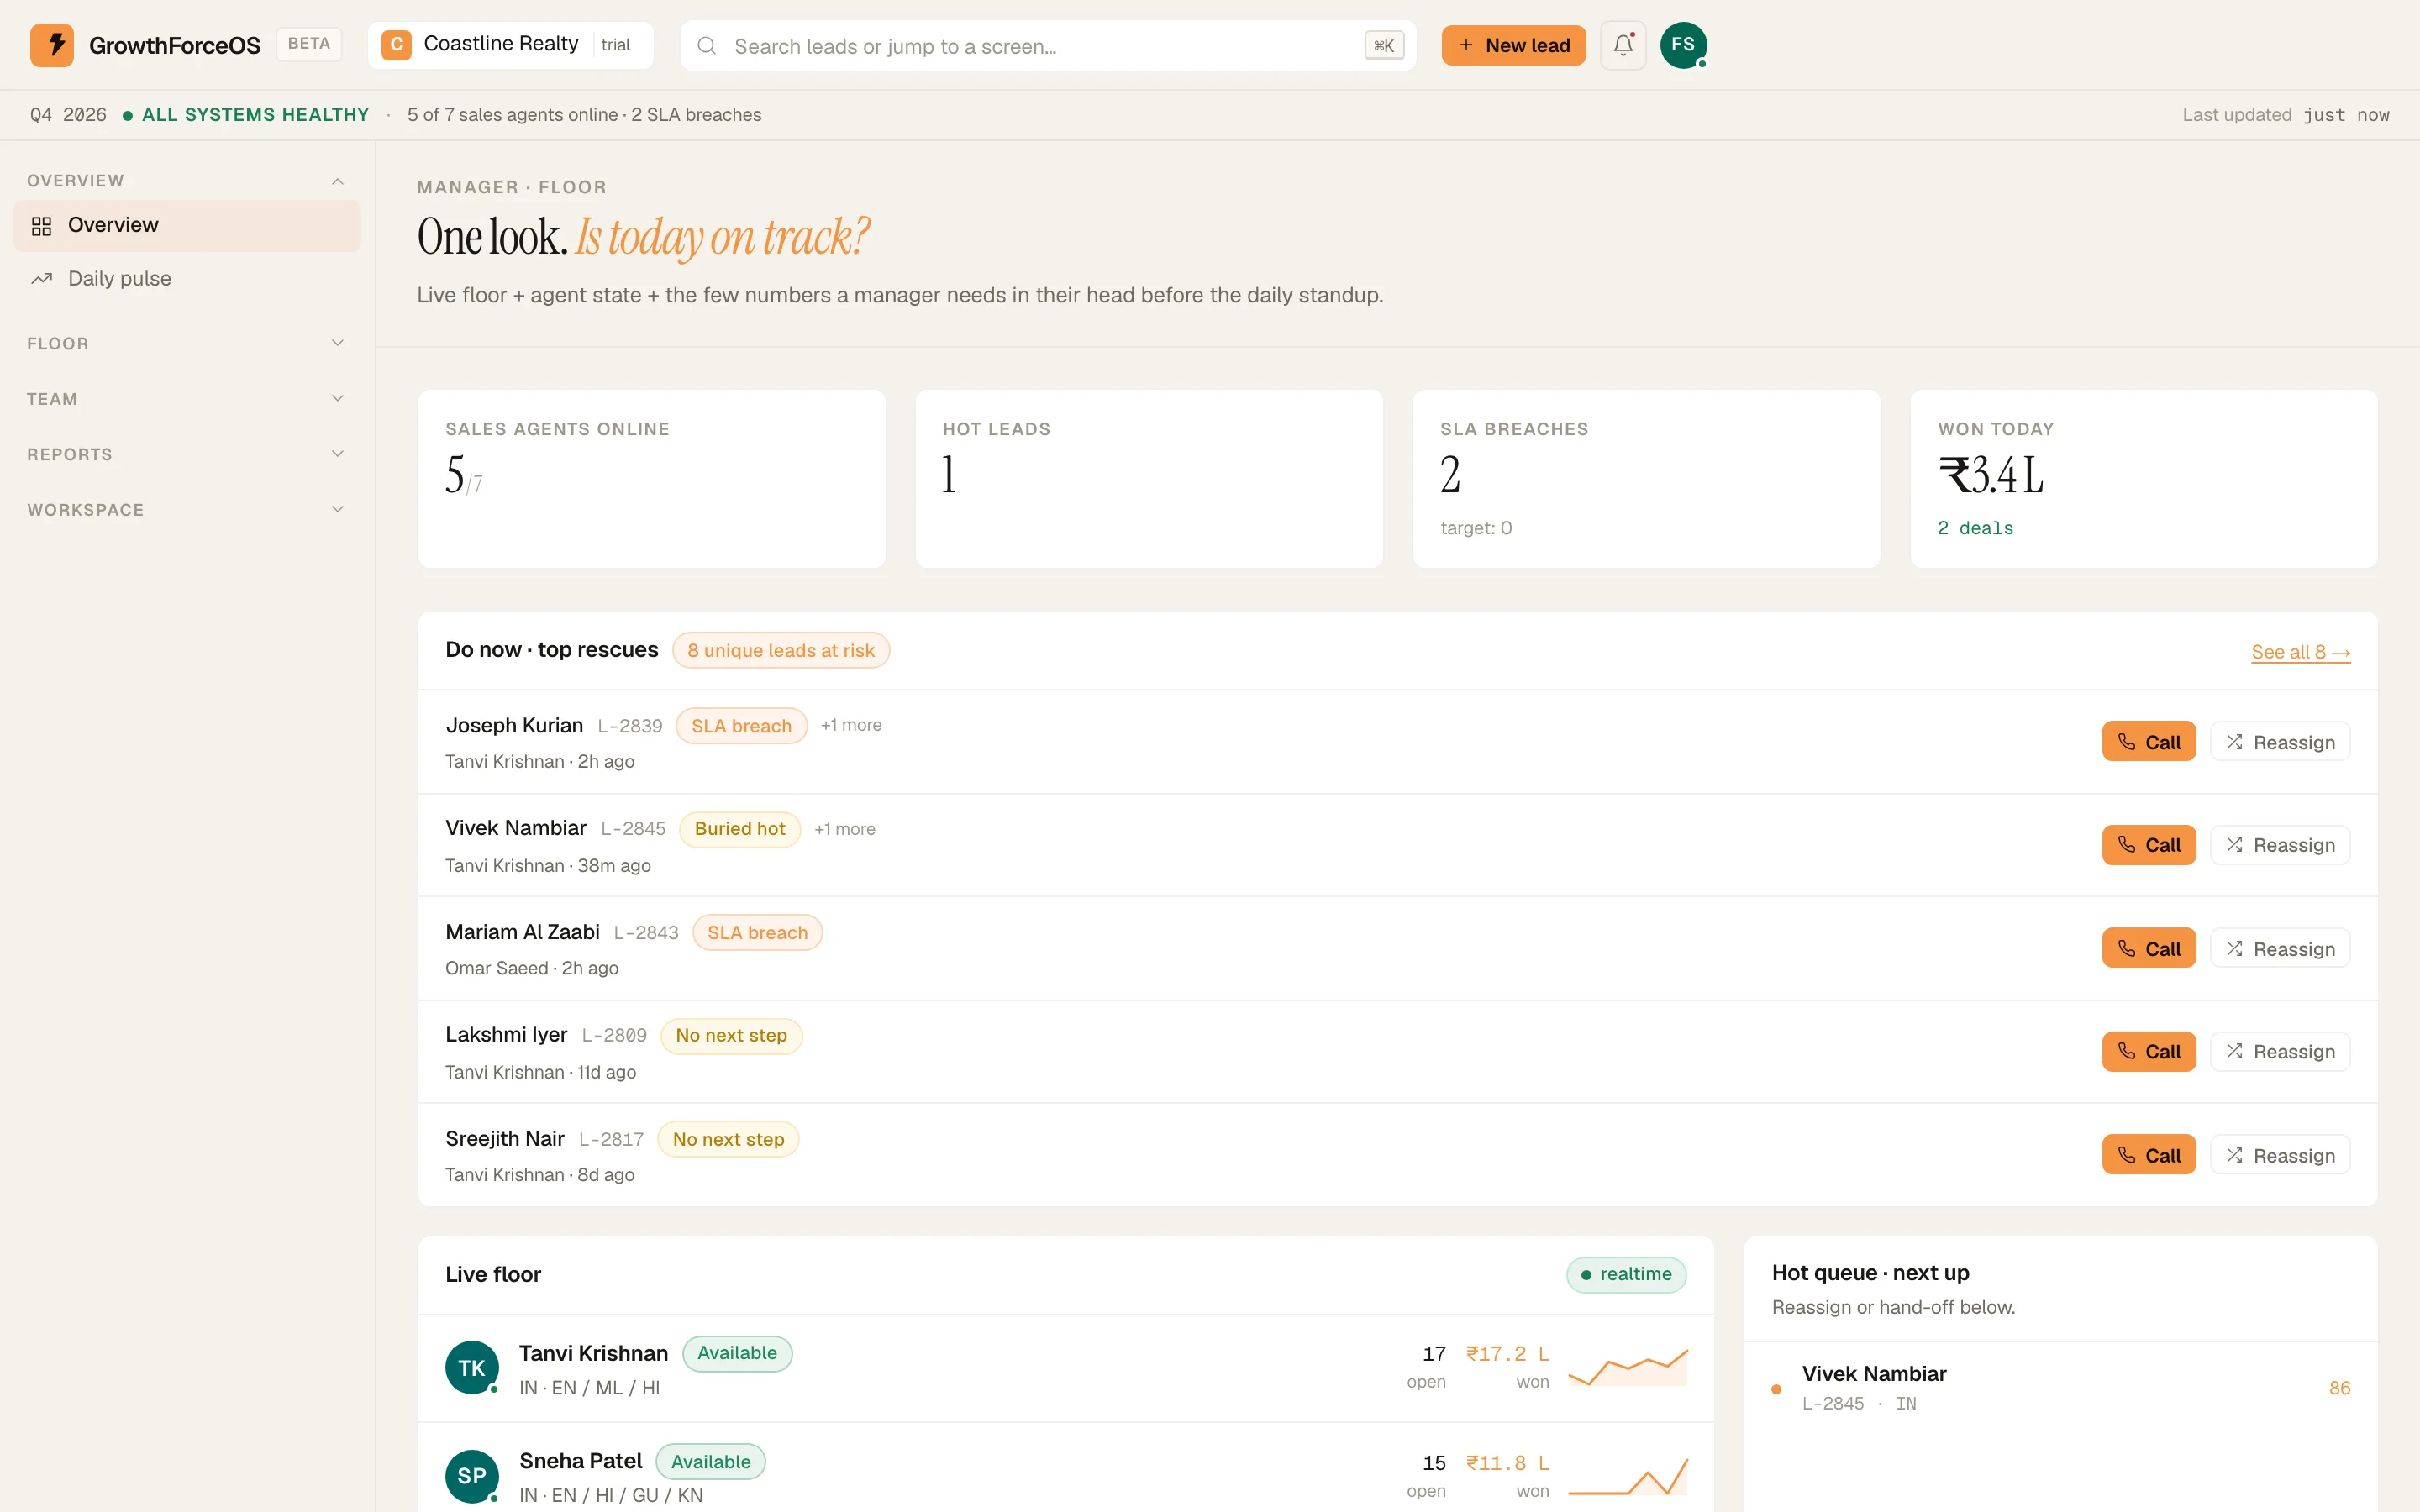Click the SLA breach tag on Joseph Kurian
2420x1512 pixels.
pos(741,726)
